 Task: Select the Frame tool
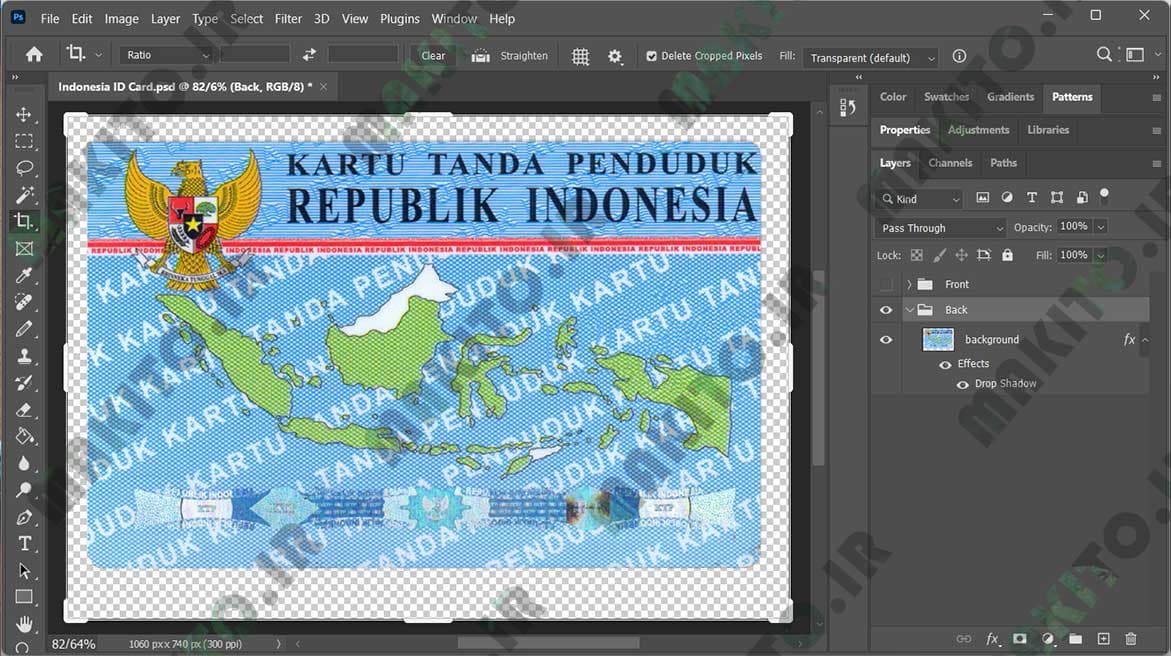[24, 249]
